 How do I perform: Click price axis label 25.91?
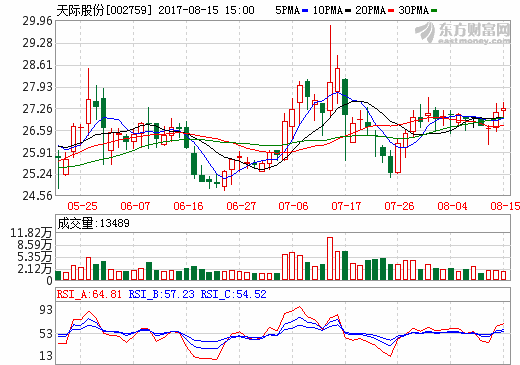[38, 153]
